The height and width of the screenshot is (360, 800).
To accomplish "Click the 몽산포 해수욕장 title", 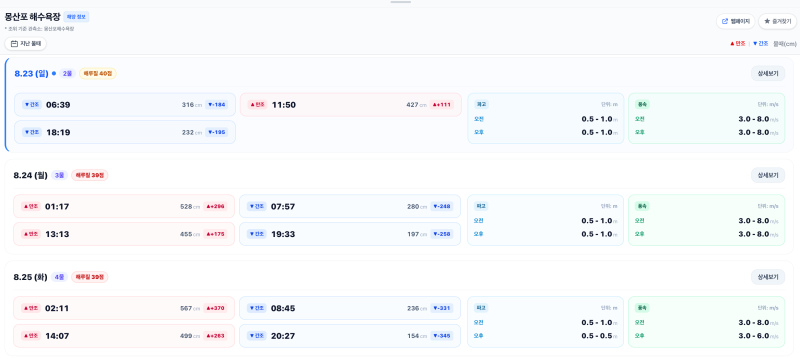I will point(33,17).
